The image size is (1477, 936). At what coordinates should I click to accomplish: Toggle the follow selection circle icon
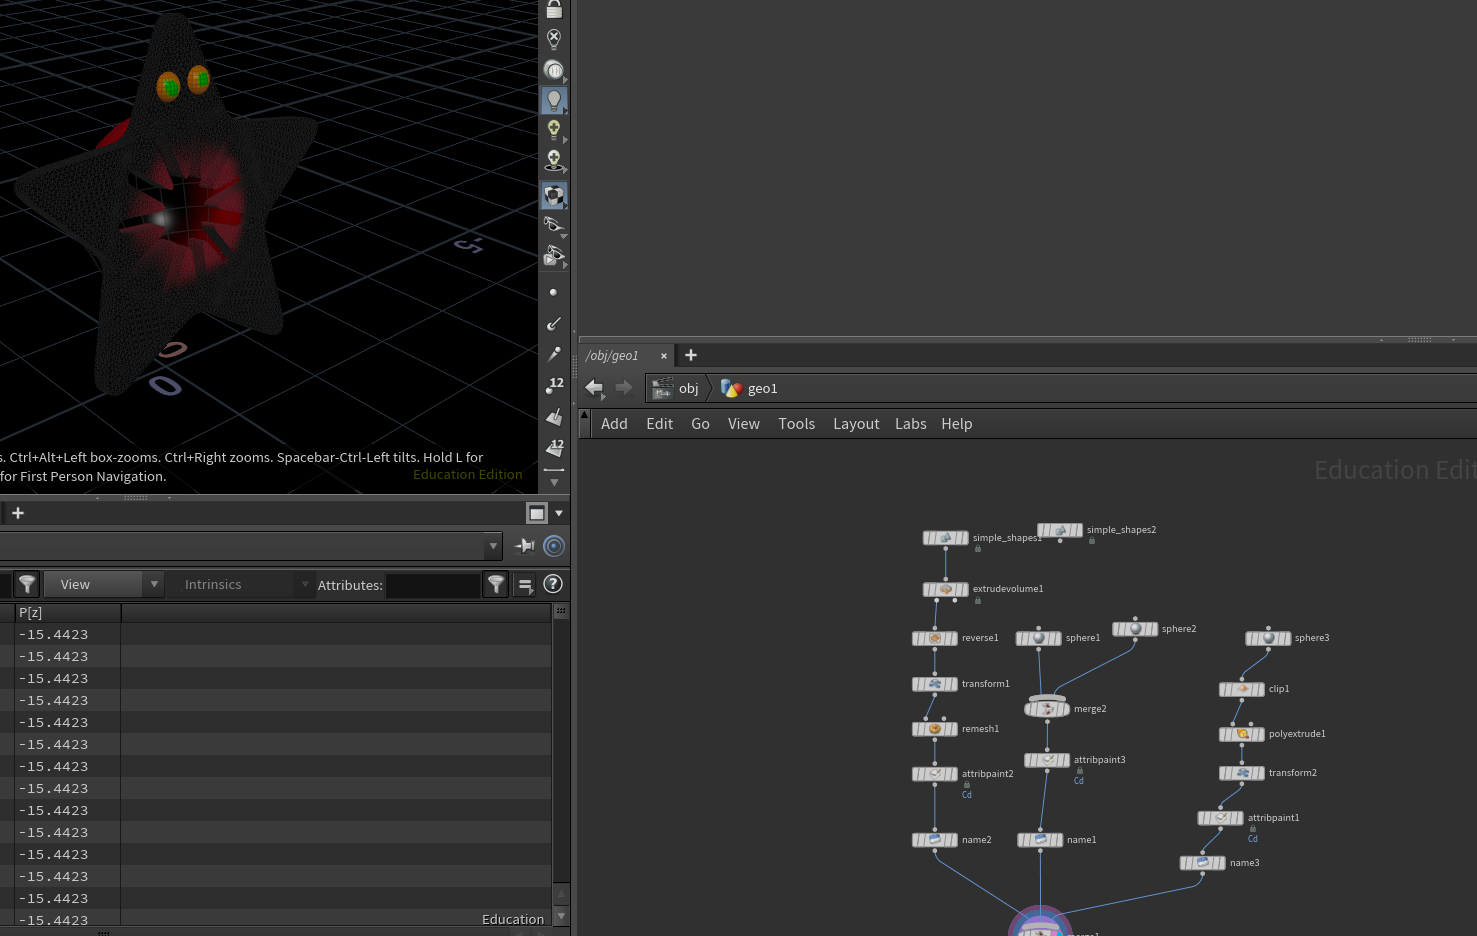554,546
